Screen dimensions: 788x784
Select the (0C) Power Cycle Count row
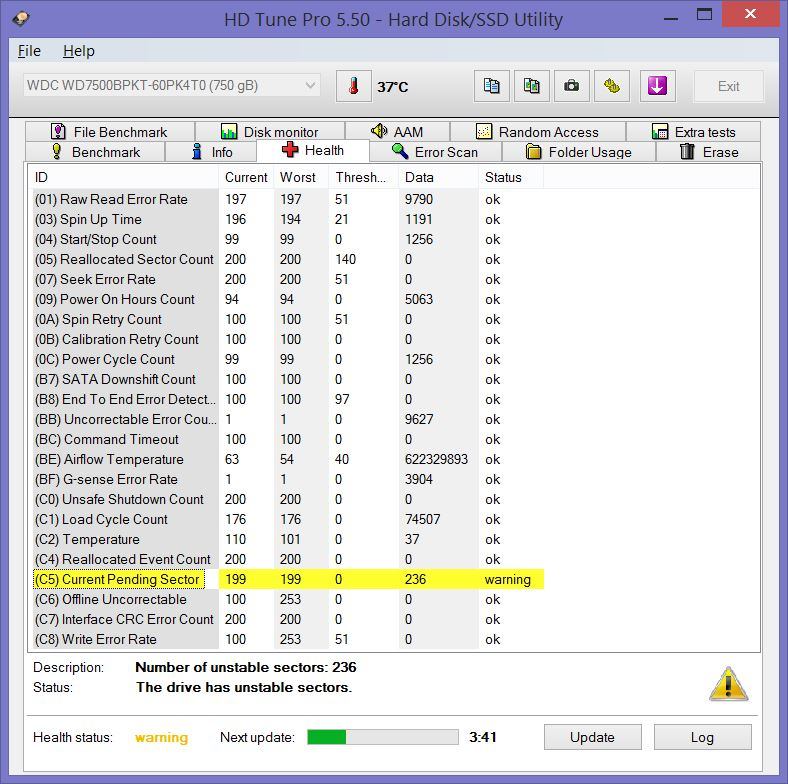click(x=288, y=359)
